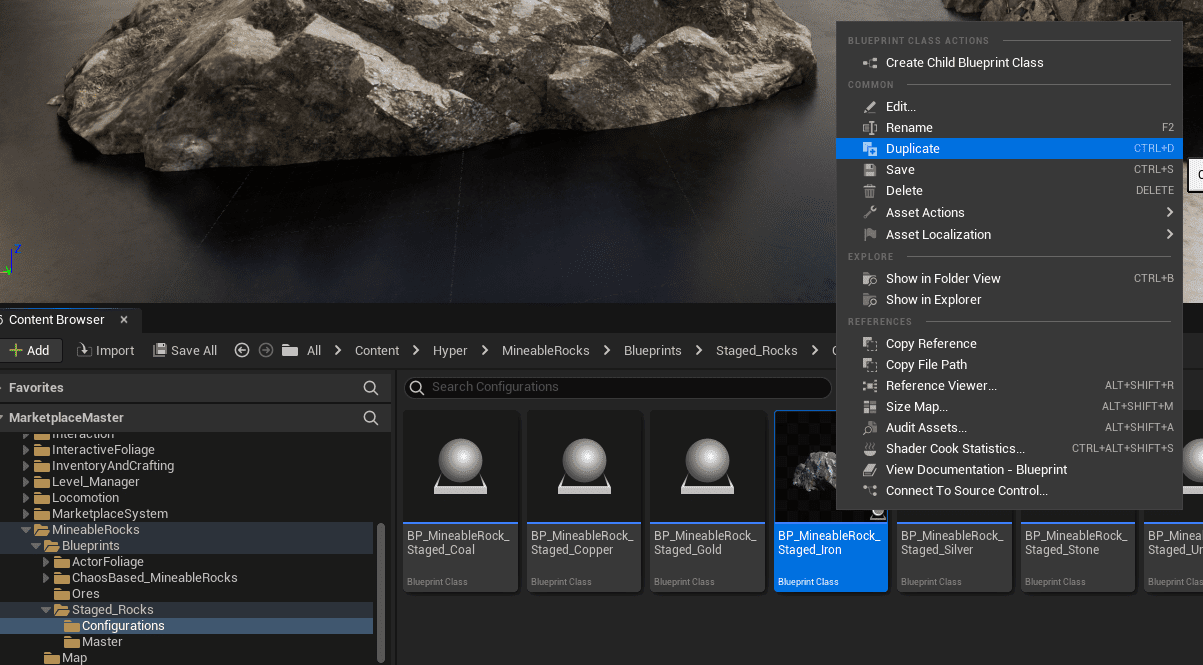Click the Rename icon in context menu
The image size is (1203, 665).
869,128
